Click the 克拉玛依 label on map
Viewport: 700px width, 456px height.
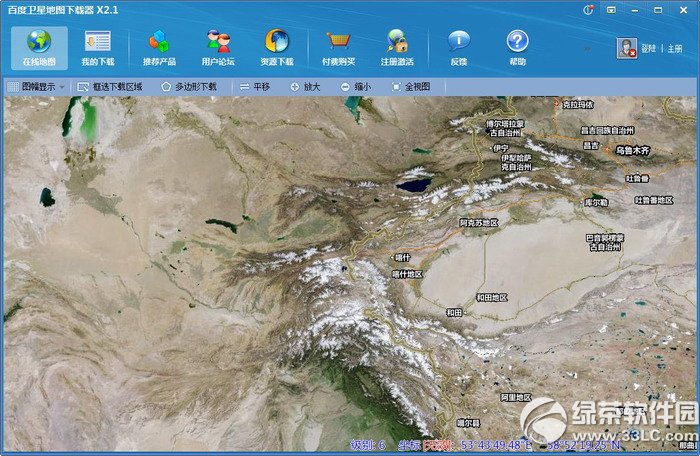[577, 105]
